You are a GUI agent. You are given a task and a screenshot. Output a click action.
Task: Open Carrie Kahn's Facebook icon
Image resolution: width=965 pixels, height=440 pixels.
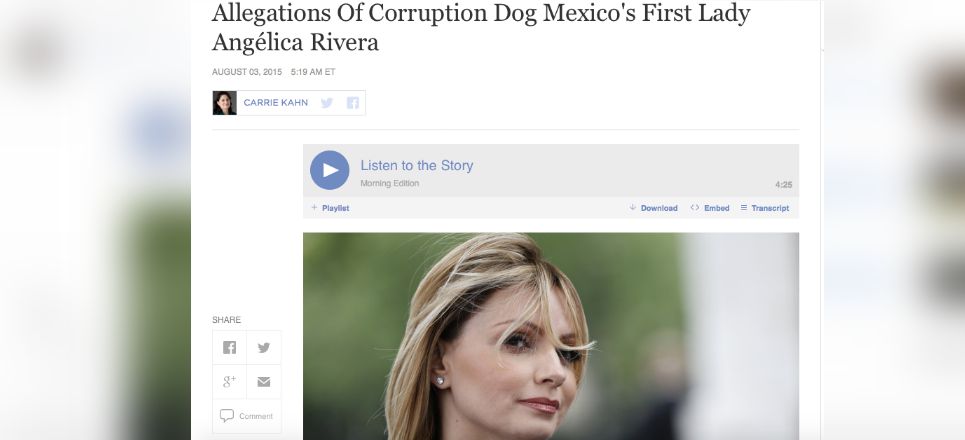(353, 103)
